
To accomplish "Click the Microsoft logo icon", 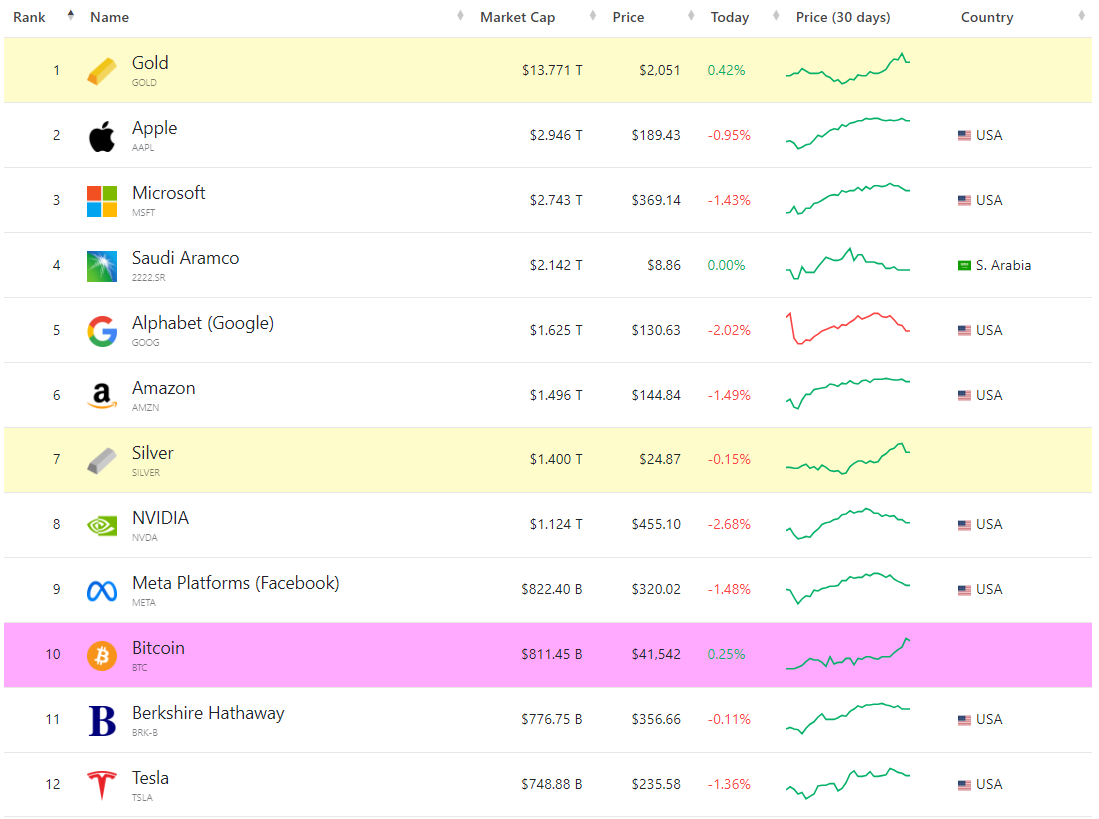I will [x=102, y=201].
